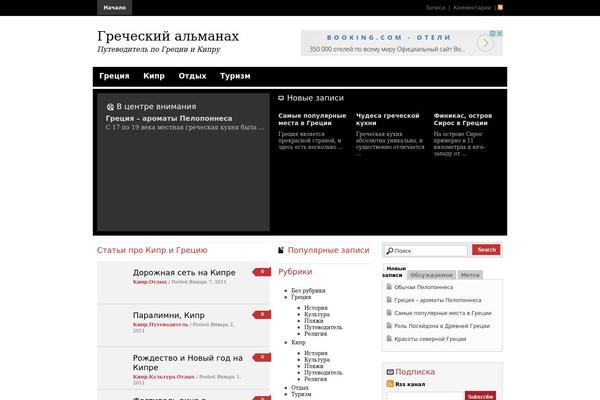Click the icon beside Популярные записи heading
The image size is (600, 400).
(281, 250)
